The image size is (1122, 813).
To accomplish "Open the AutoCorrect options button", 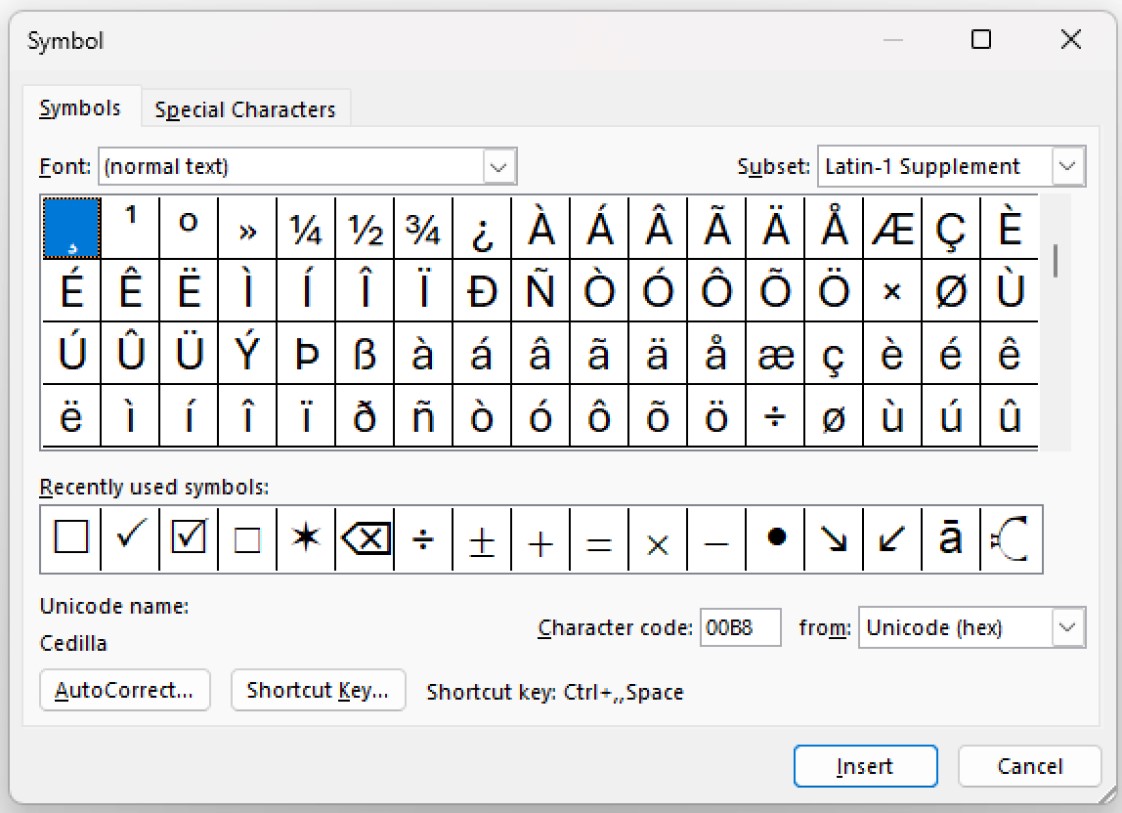I will (125, 691).
